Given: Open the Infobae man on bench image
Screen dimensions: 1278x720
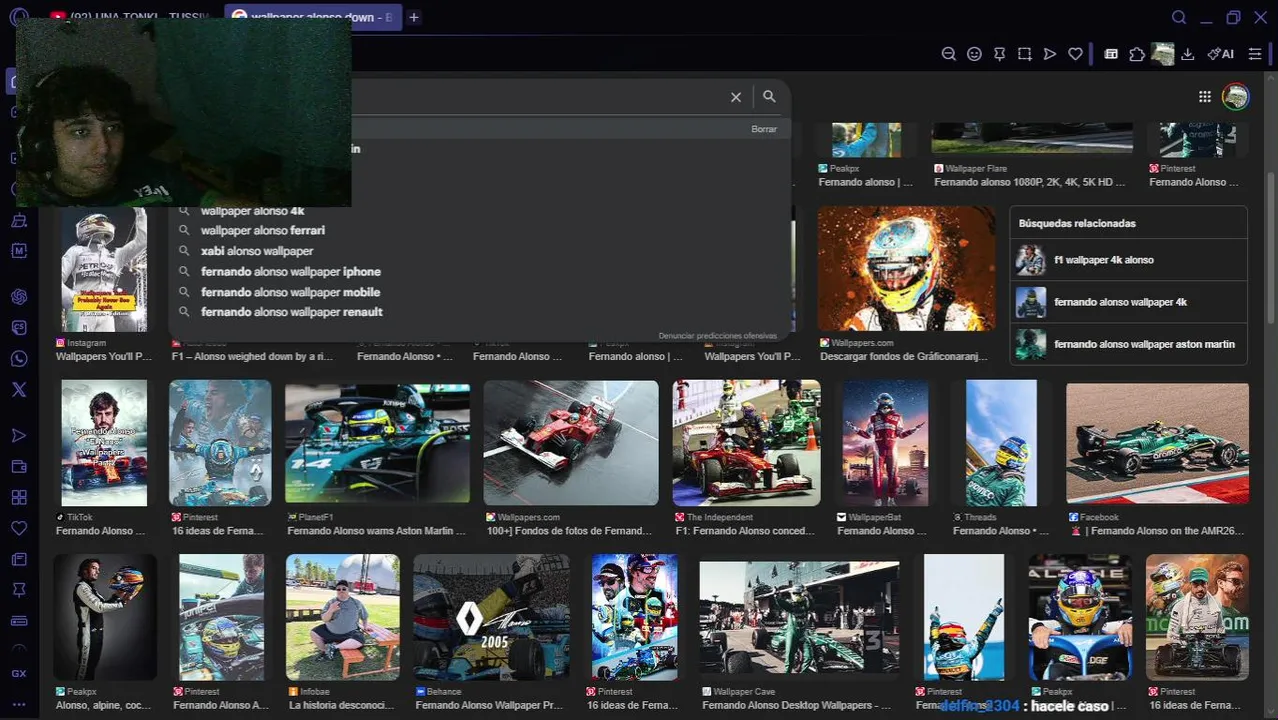Looking at the screenshot, I should [x=342, y=617].
